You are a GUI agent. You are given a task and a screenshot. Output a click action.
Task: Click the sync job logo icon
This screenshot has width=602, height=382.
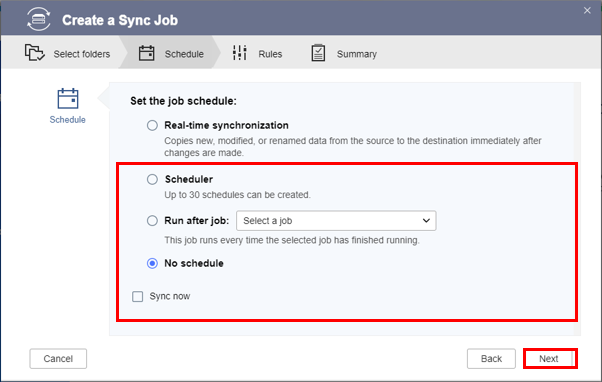pyautogui.click(x=38, y=19)
